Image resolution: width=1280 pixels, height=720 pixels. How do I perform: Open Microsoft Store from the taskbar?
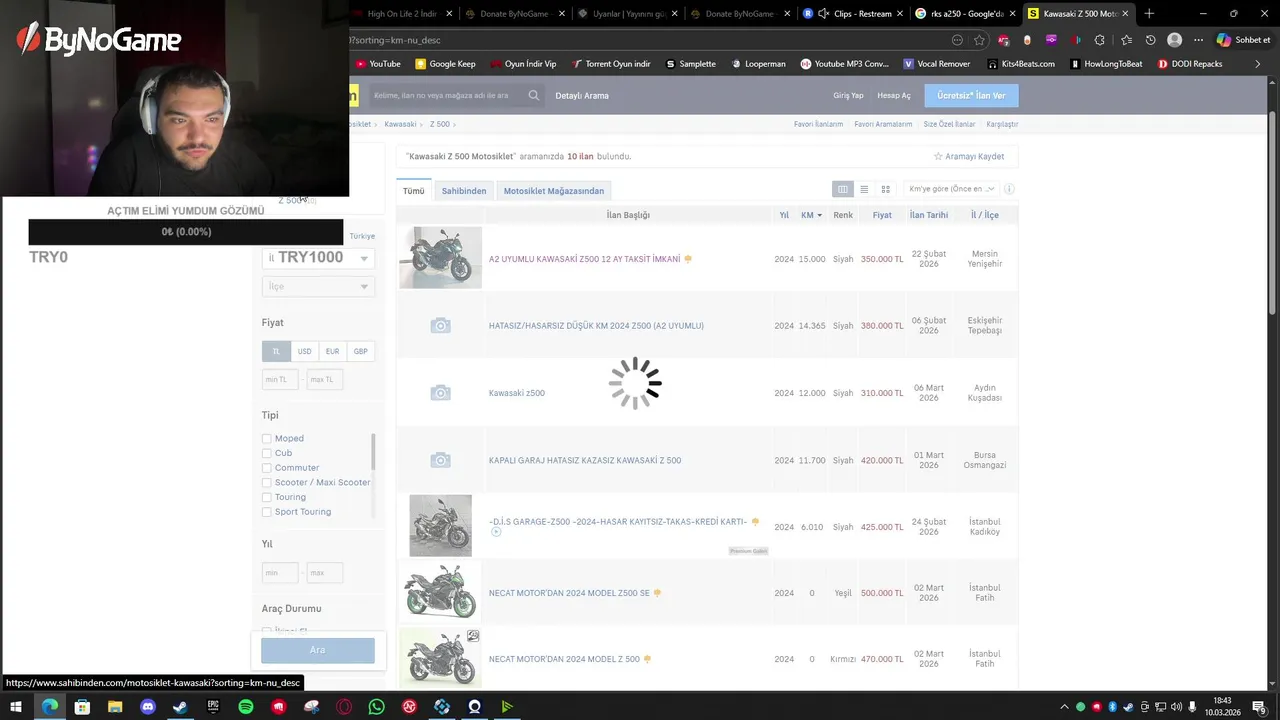coord(82,707)
